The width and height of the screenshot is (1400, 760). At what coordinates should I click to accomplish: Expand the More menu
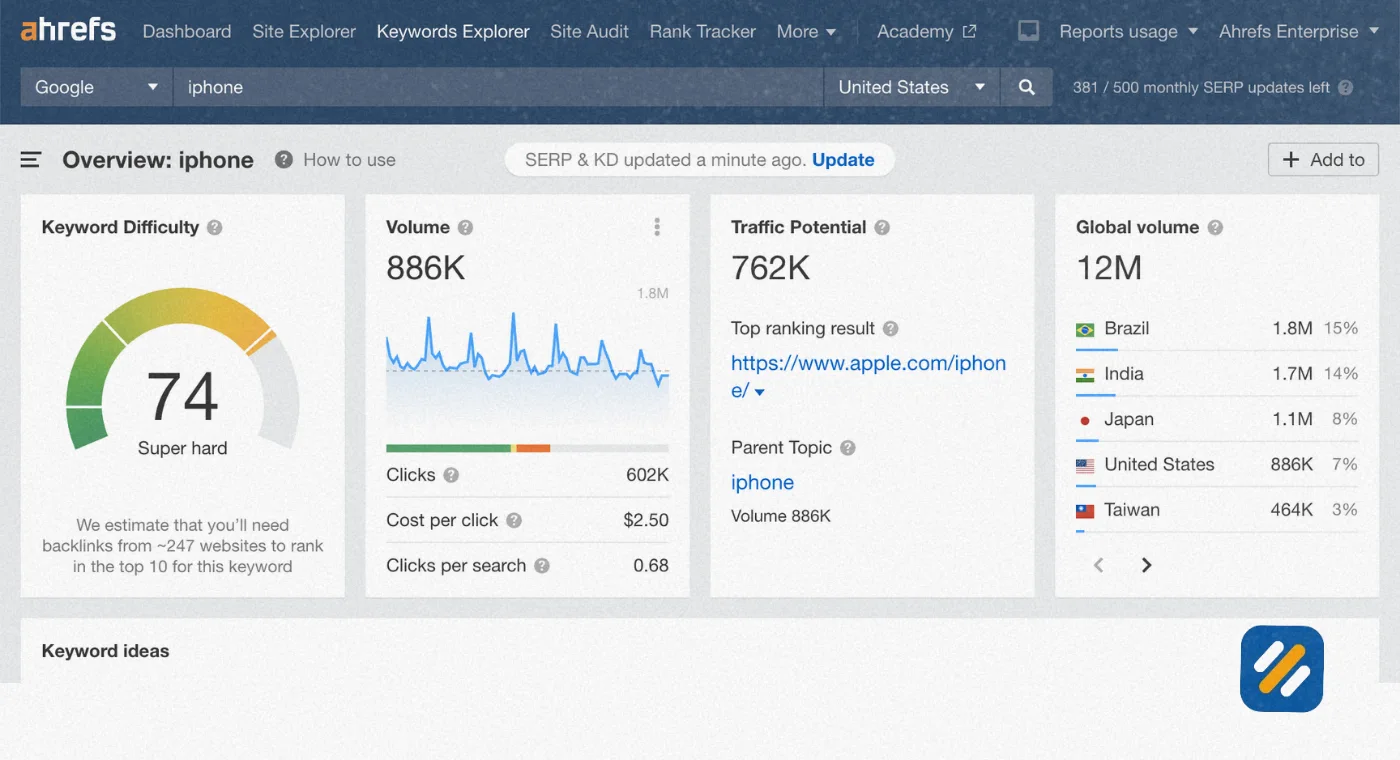(806, 31)
